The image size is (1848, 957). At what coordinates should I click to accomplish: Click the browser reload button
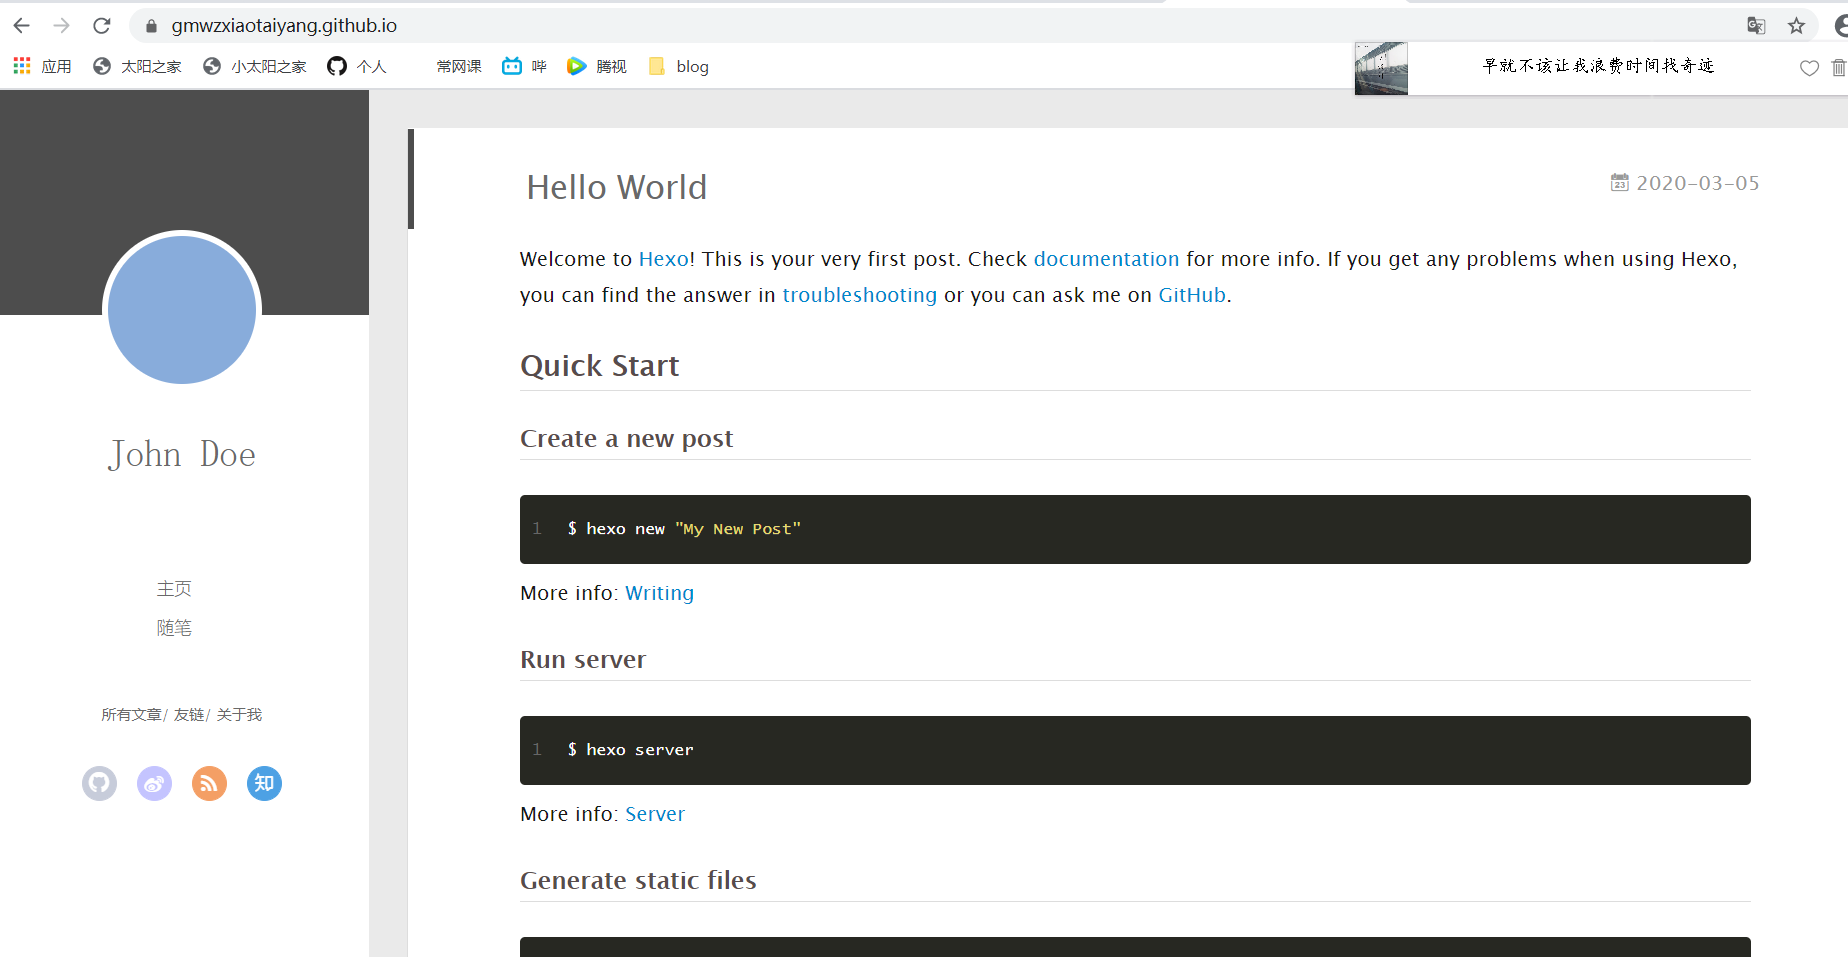[x=101, y=26]
